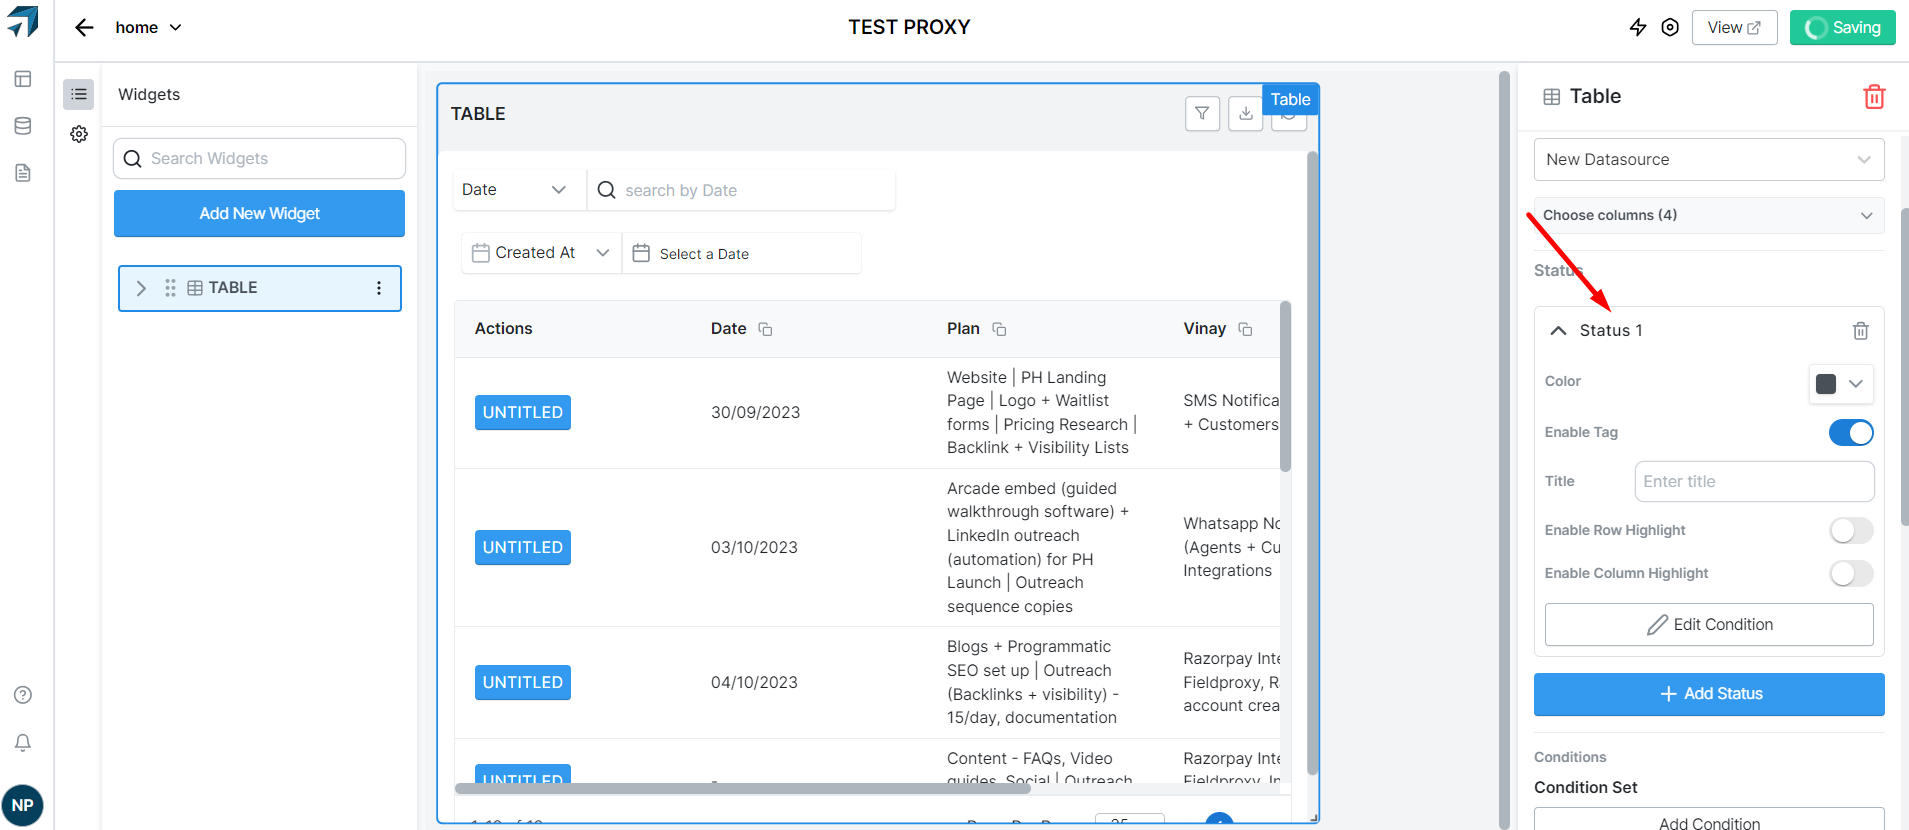
Task: Open the database icon in left sidebar
Action: pyautogui.click(x=23, y=126)
